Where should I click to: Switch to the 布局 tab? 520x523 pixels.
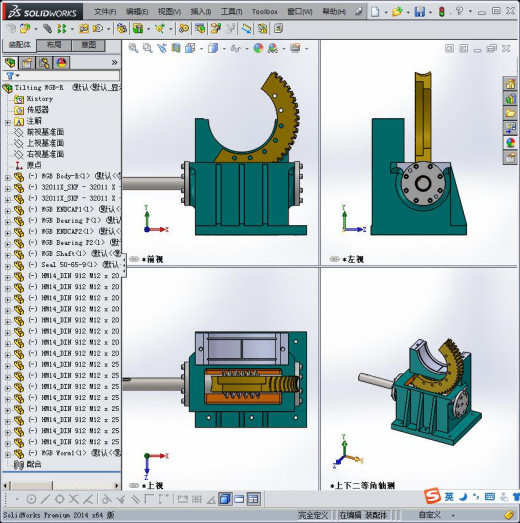[54, 45]
